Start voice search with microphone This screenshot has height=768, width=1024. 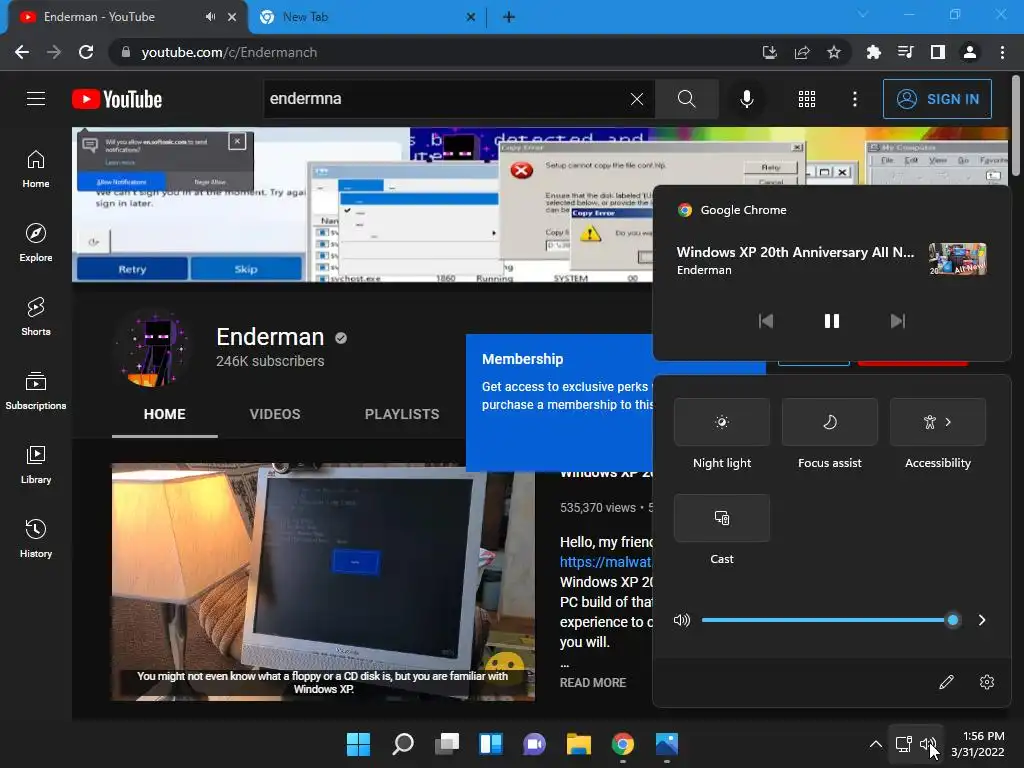coord(746,99)
